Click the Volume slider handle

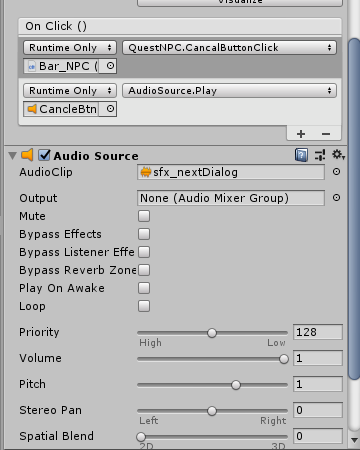(284, 359)
